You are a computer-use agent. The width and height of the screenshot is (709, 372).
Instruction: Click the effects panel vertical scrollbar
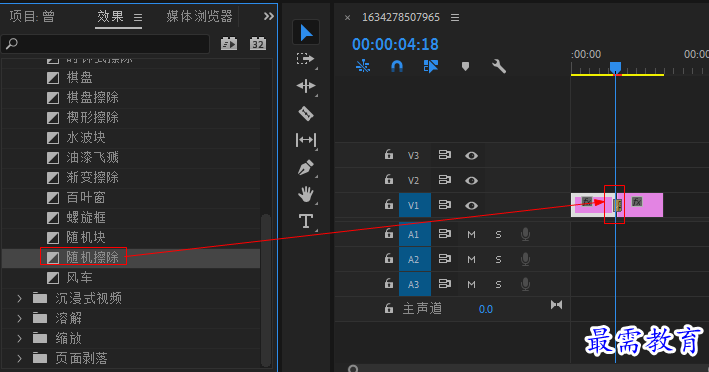(x=266, y=289)
